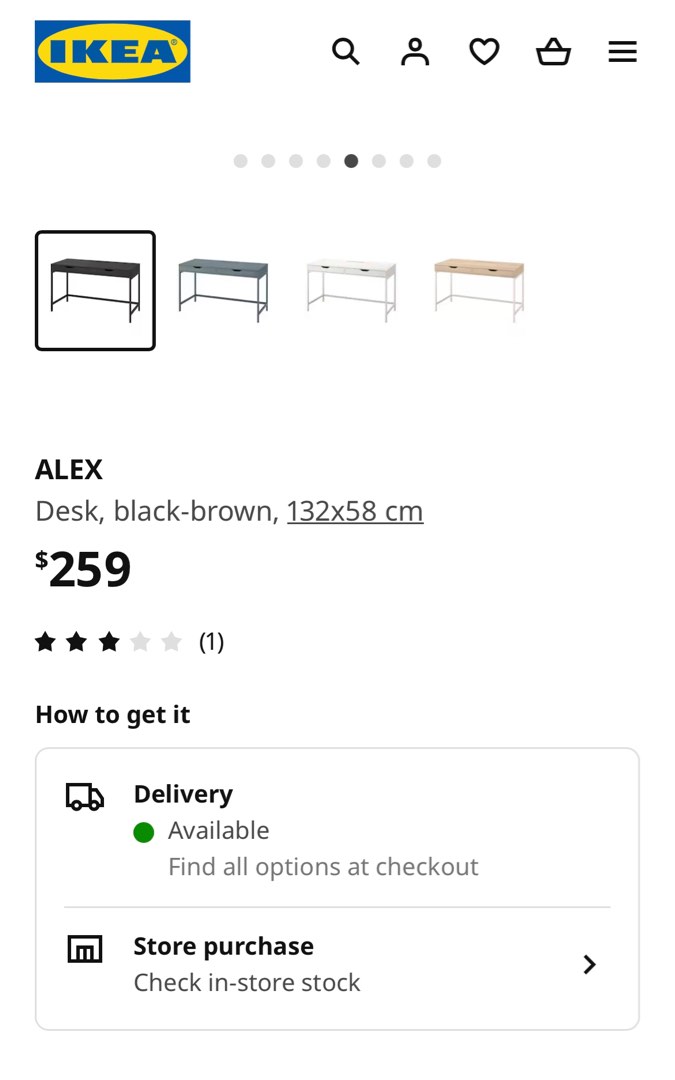Select the black-brown desk color variant
Image resolution: width=675 pixels, height=1080 pixels.
[x=95, y=290]
